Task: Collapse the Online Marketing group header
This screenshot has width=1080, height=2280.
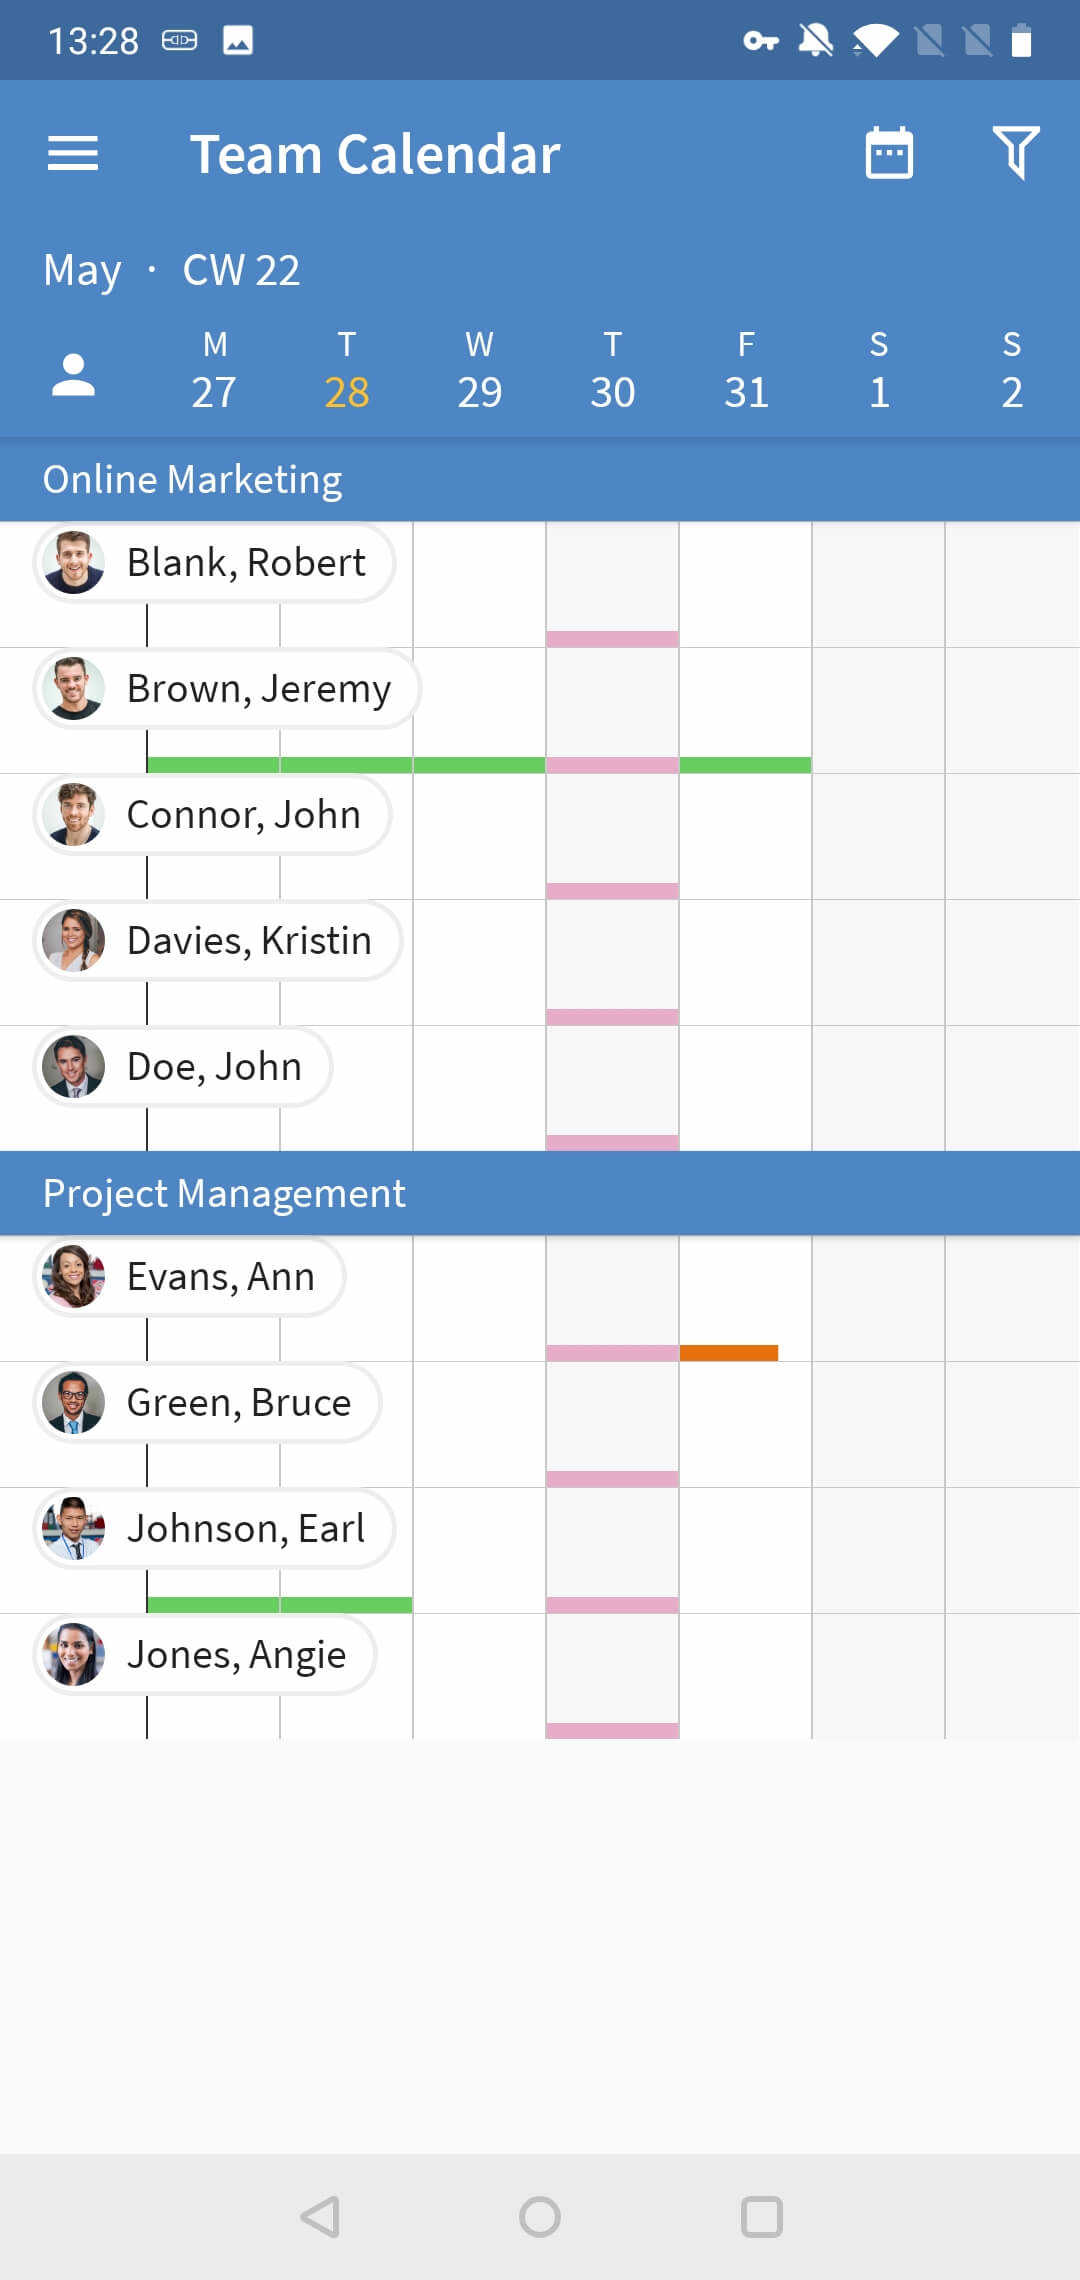Action: click(x=540, y=480)
